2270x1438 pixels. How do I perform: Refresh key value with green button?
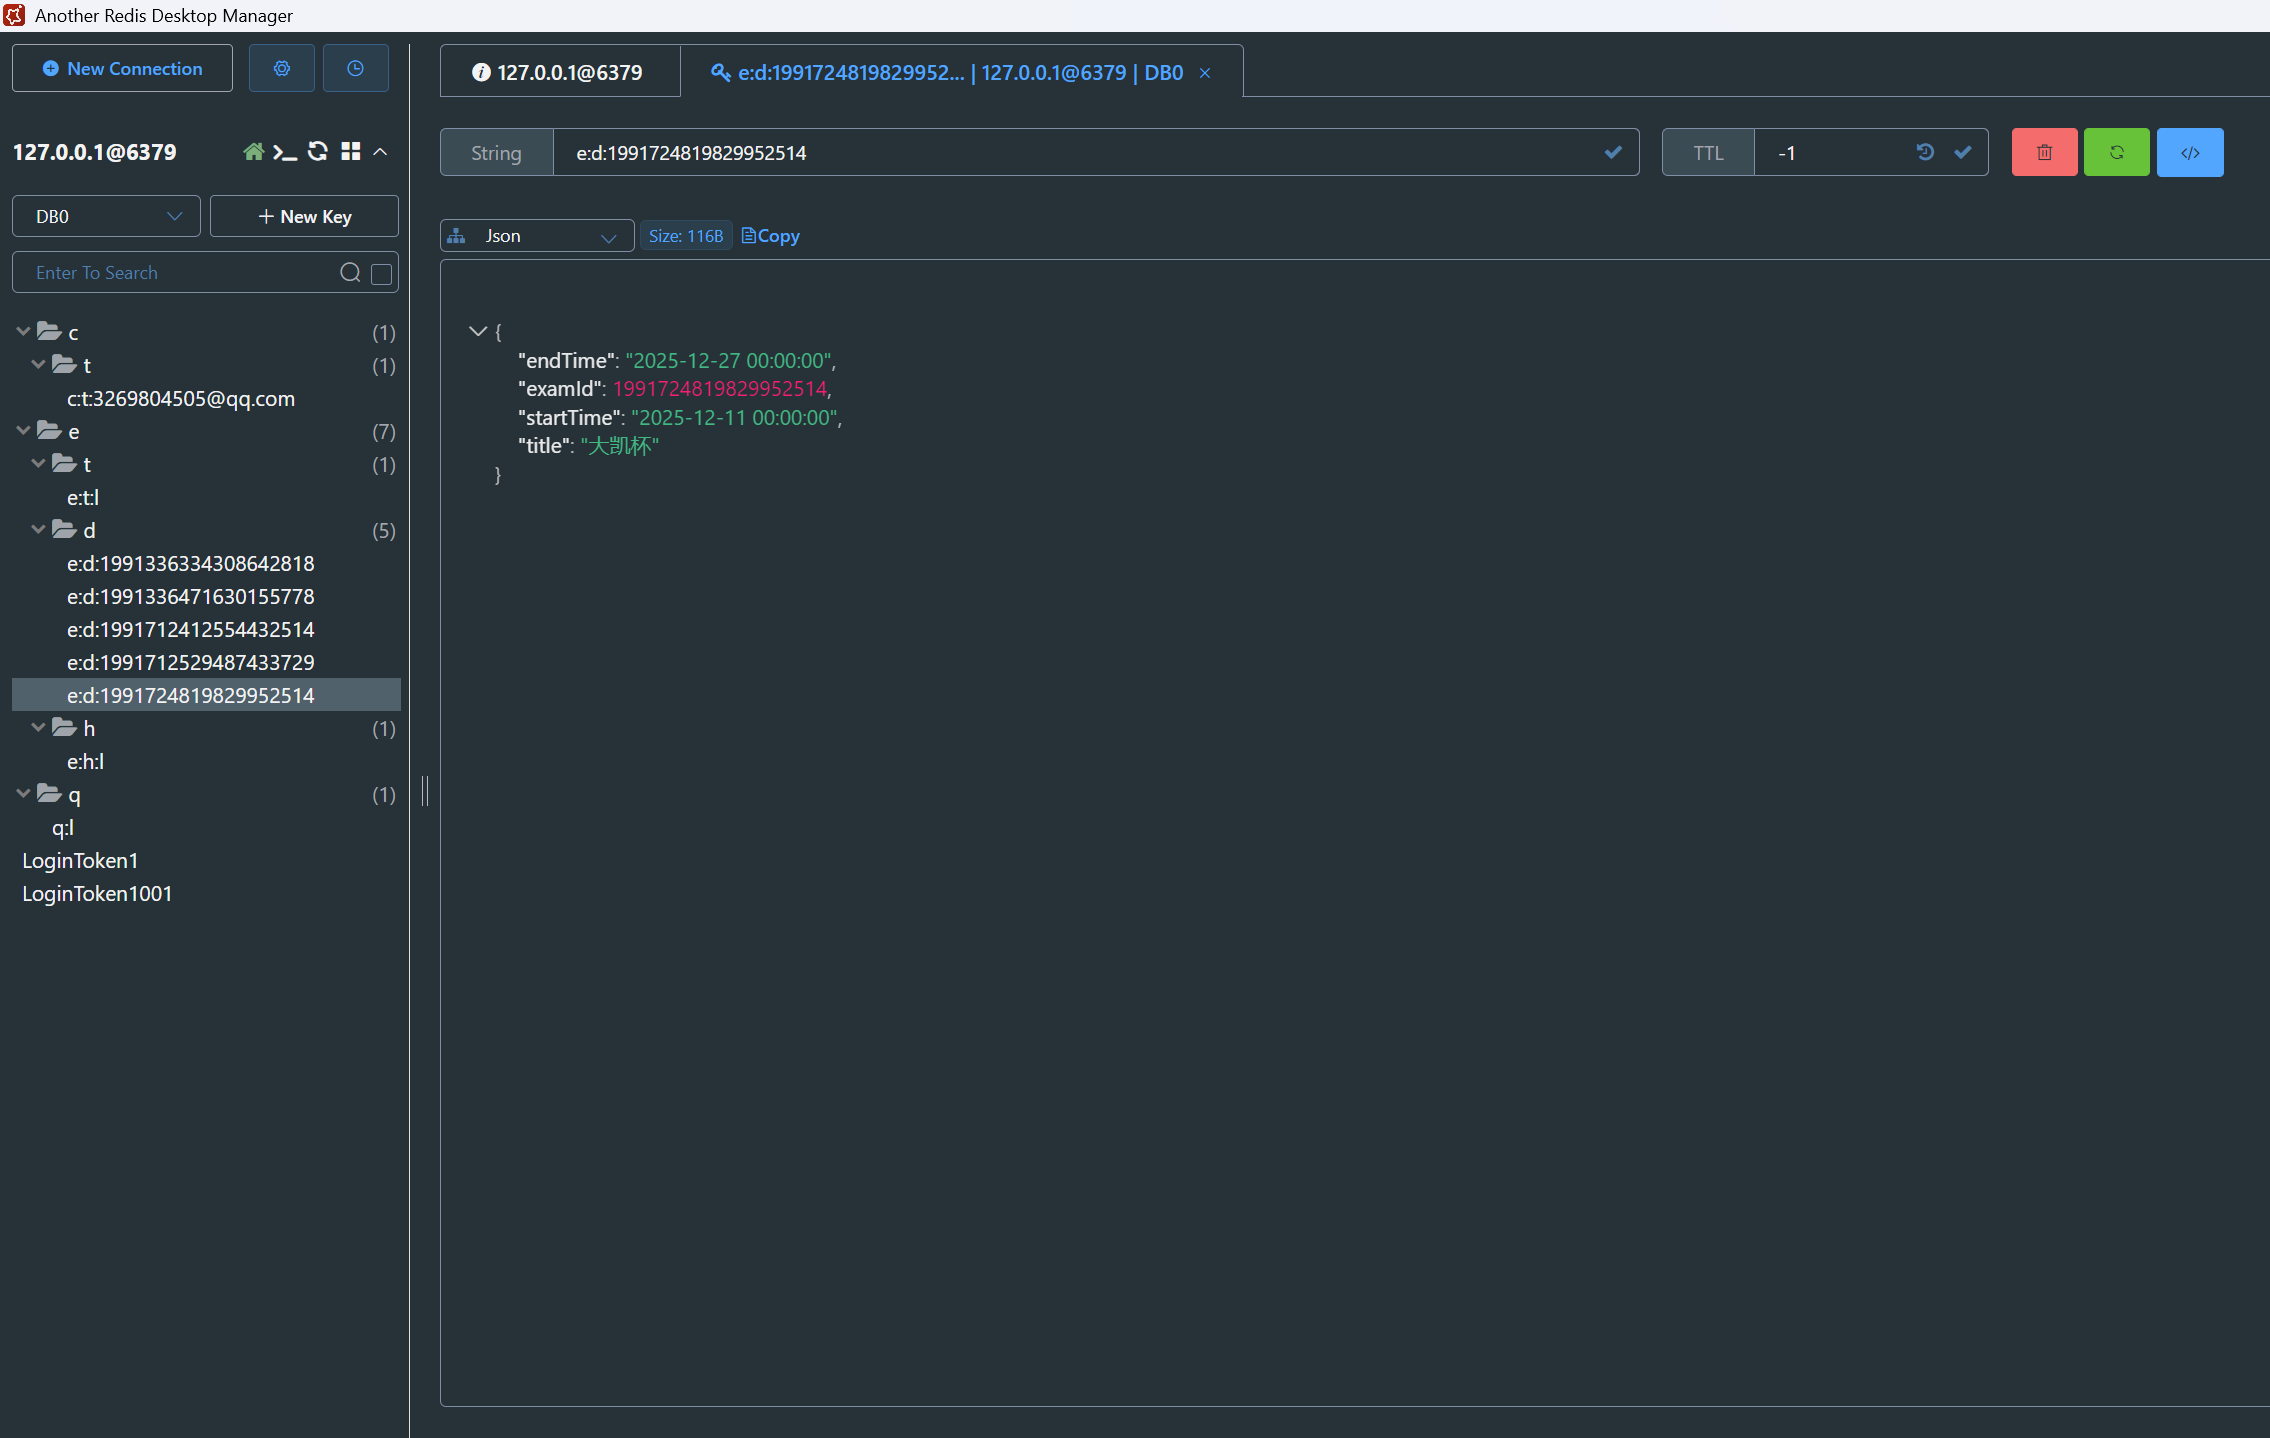(x=2116, y=152)
